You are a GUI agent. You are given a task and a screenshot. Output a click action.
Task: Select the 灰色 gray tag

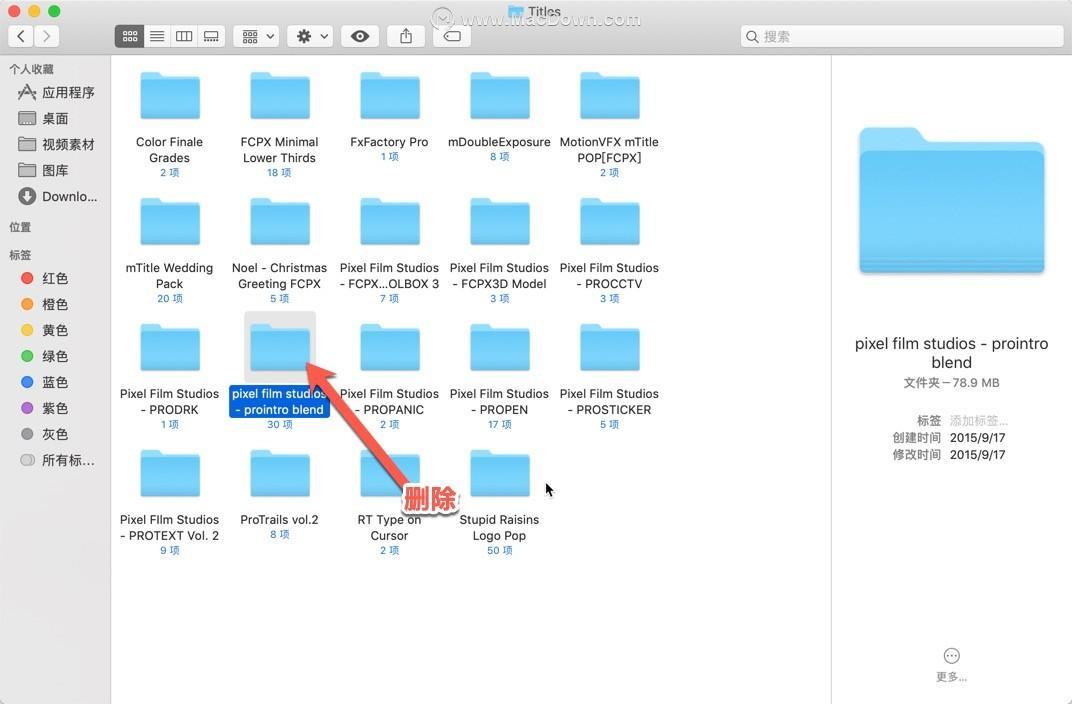pyautogui.click(x=45, y=434)
